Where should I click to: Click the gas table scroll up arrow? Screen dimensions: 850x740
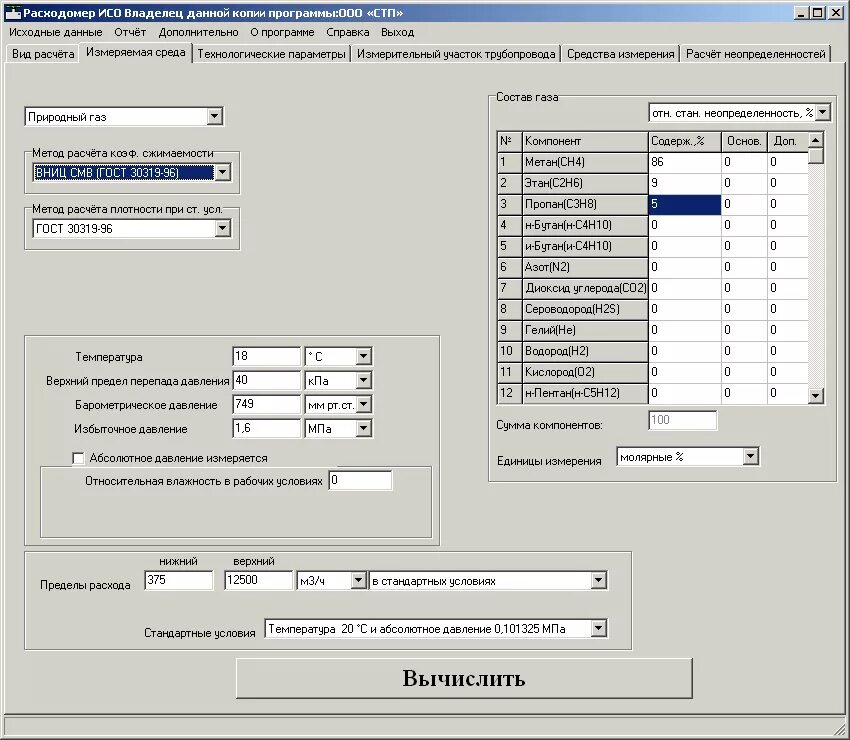pos(815,140)
